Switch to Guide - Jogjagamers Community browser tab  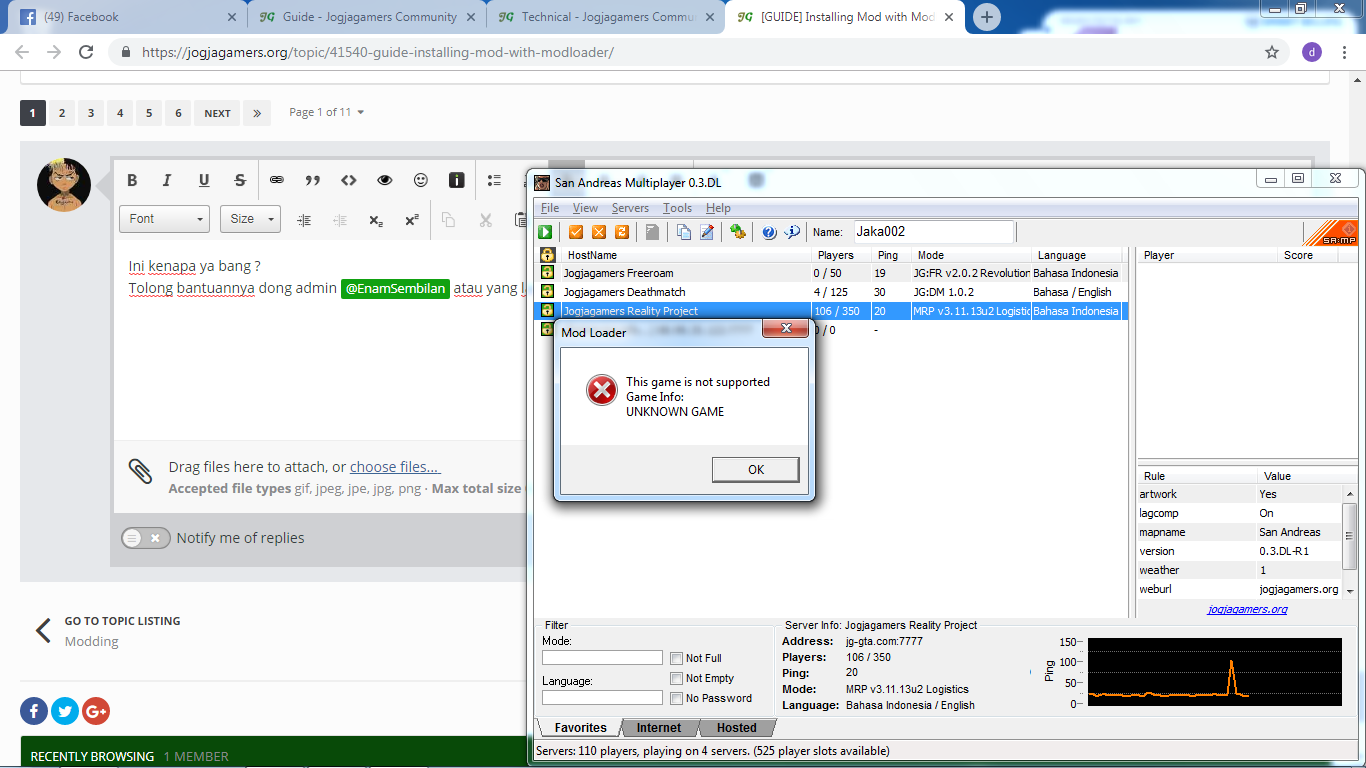[365, 17]
